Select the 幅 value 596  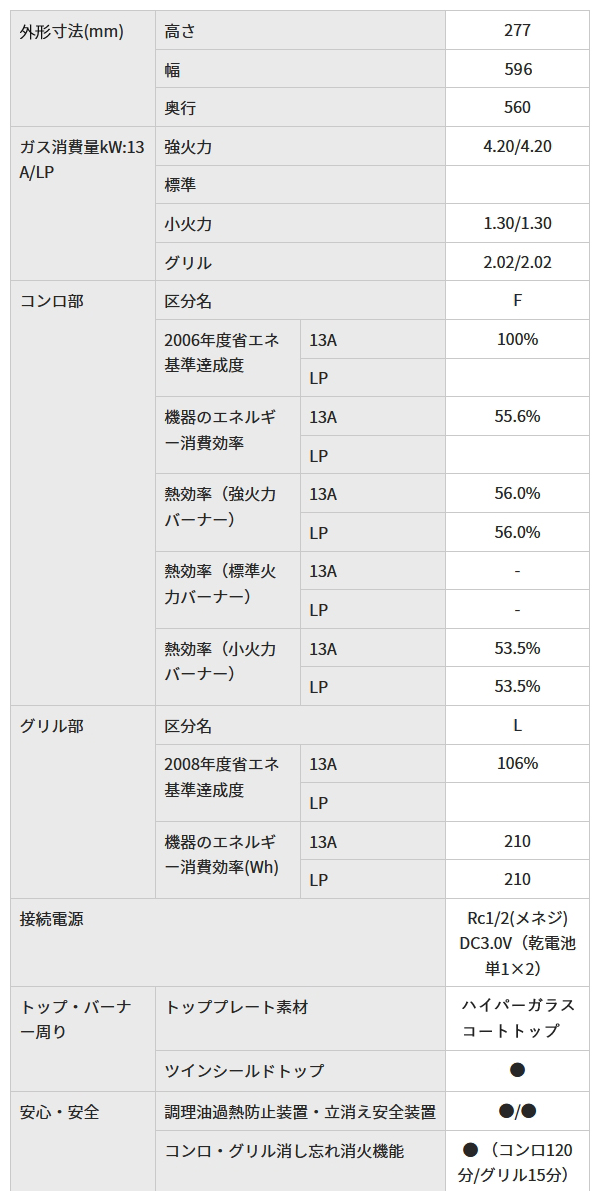(x=518, y=69)
